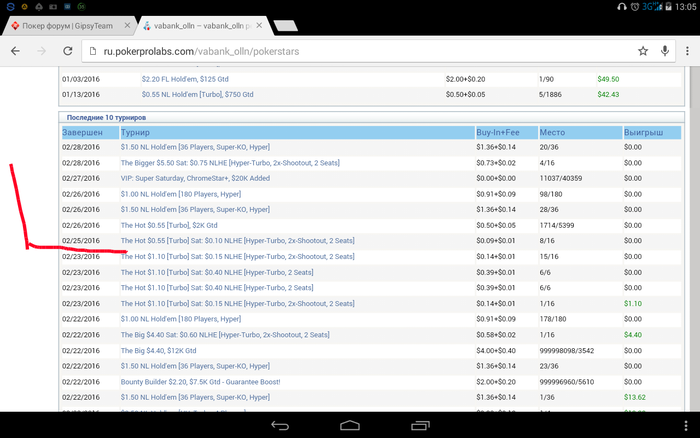Select place 1714/5399 cell
The image size is (700, 438).
tap(557, 225)
